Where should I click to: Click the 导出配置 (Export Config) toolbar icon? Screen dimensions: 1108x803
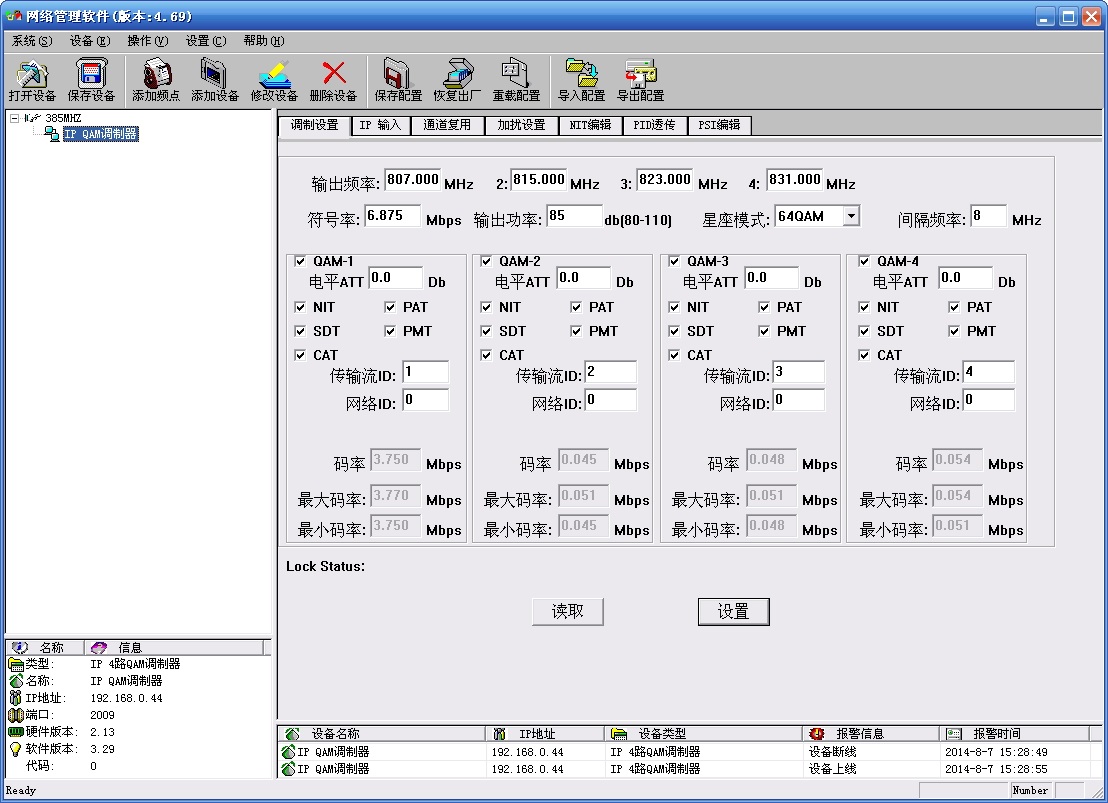point(640,75)
